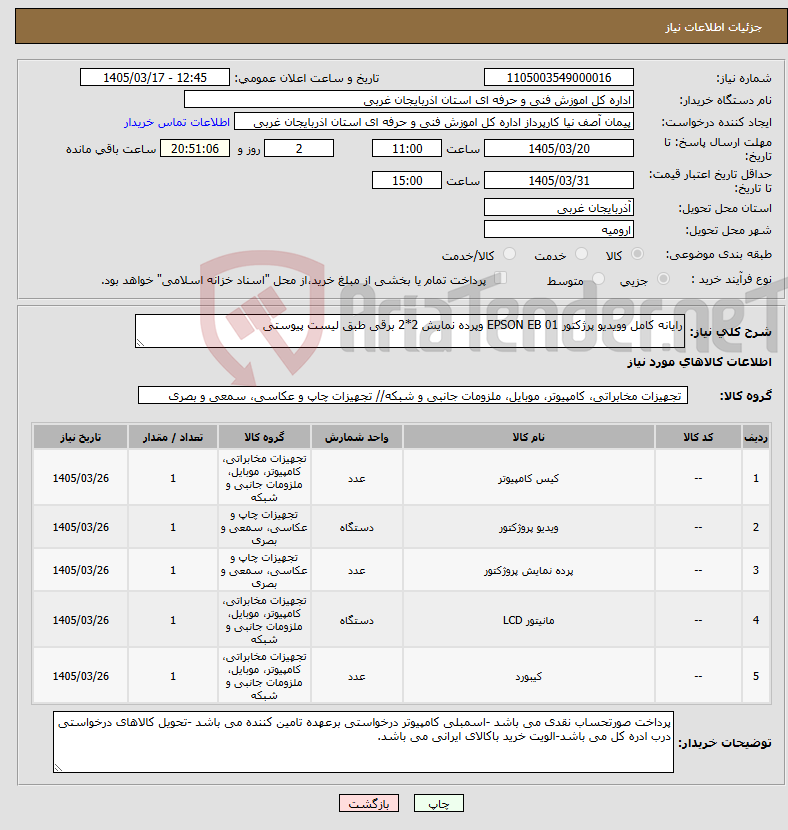Click the بازگشت back button

coord(369,804)
